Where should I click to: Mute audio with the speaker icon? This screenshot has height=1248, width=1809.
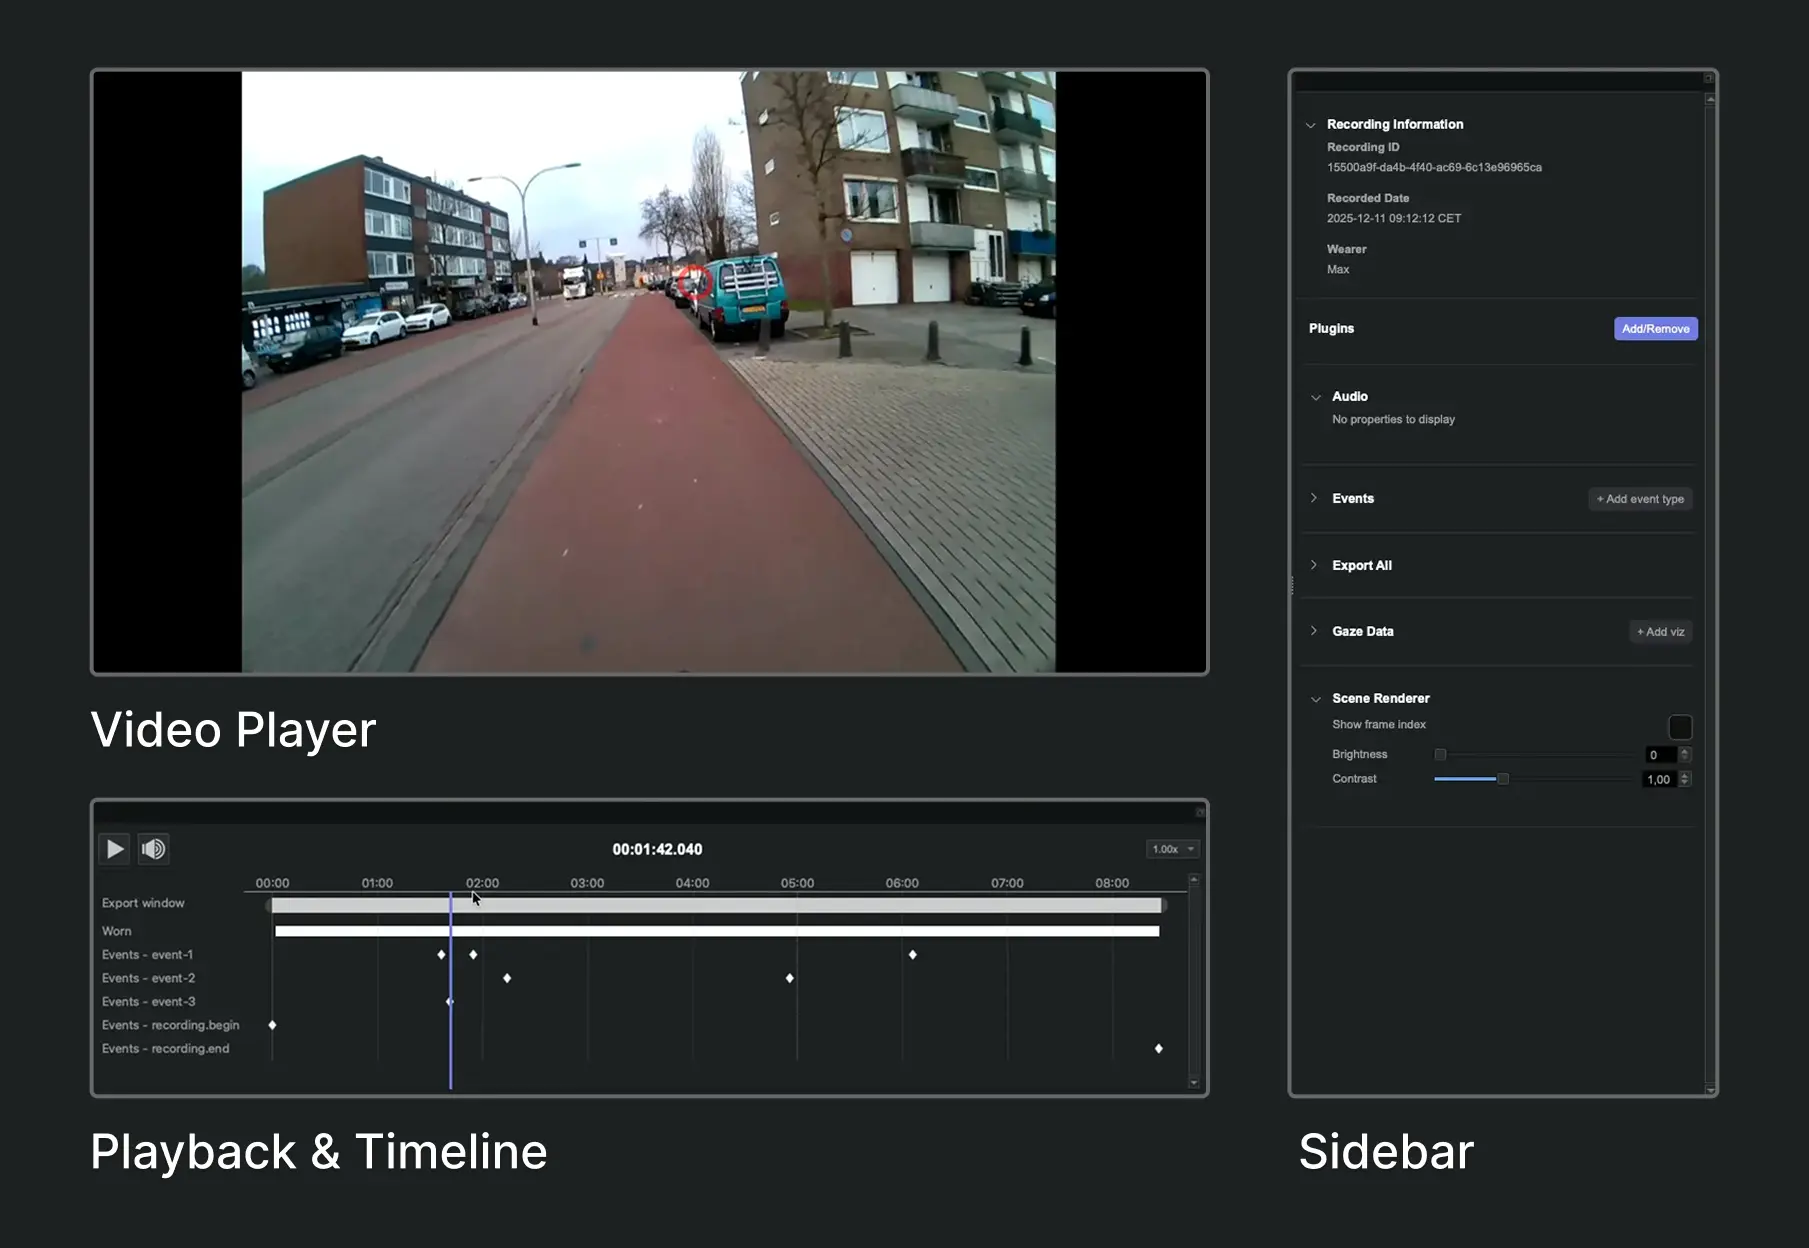pos(153,849)
